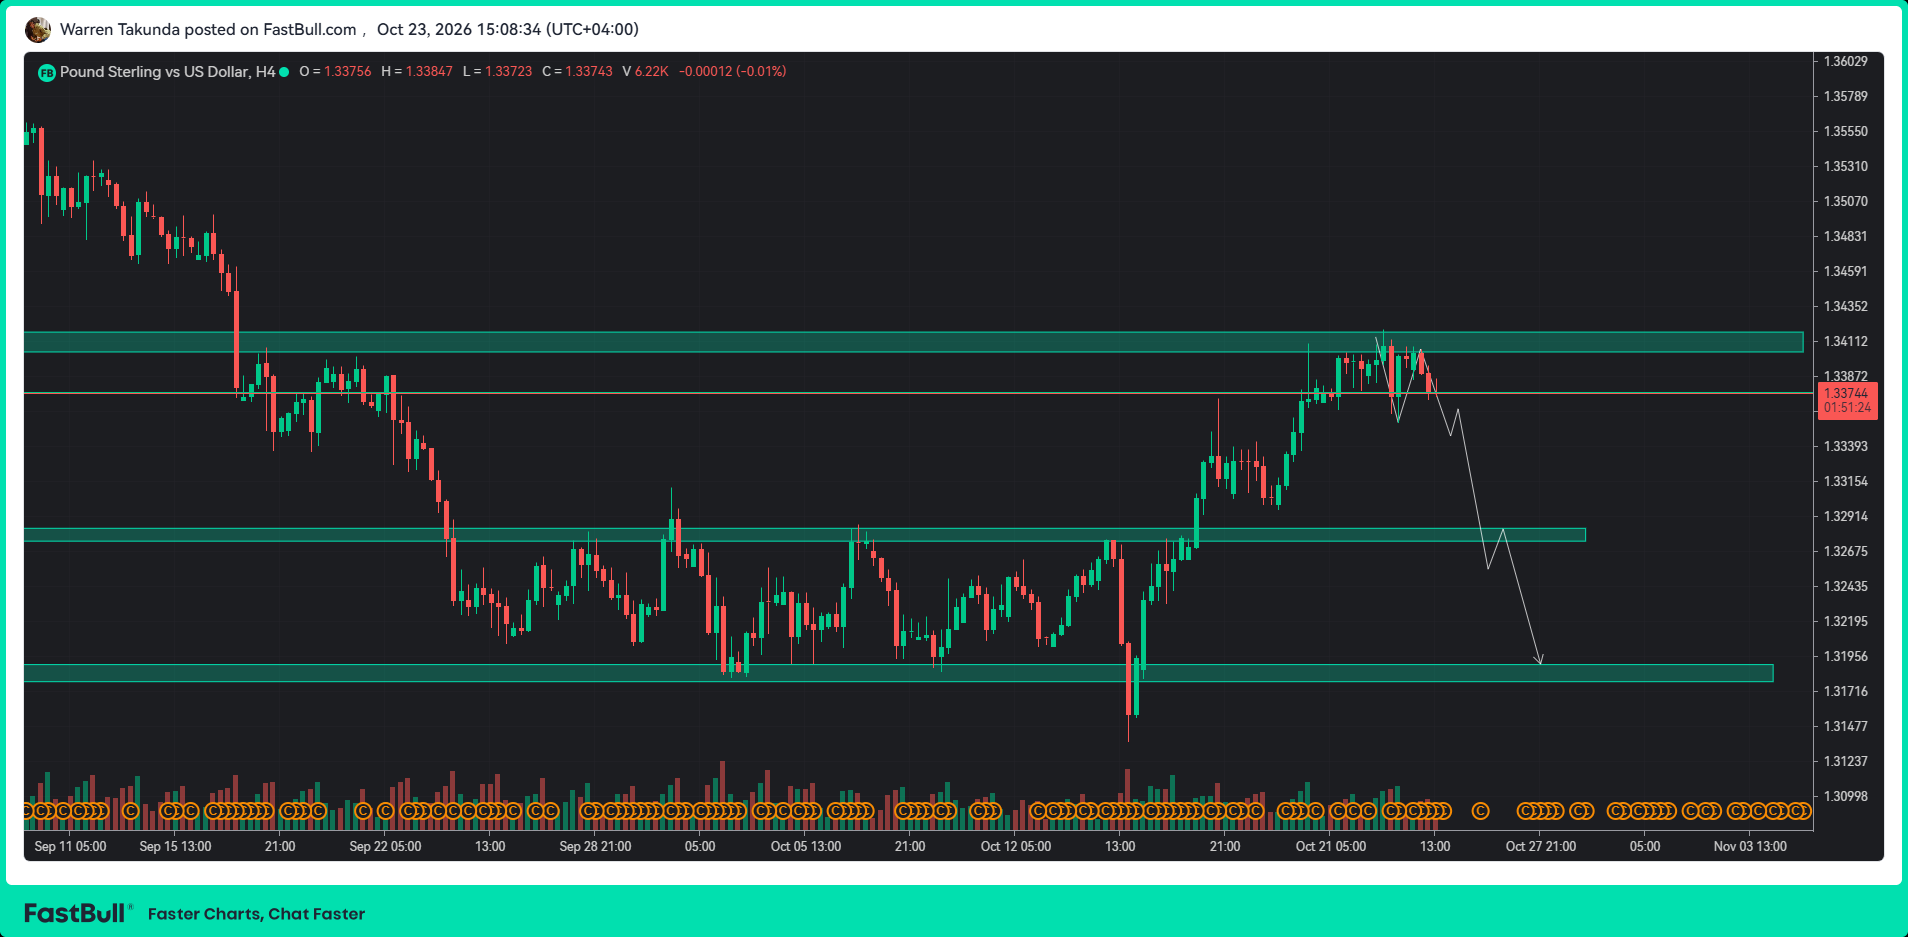Click the low value 1.33723
Viewport: 1908px width, 937px height.
pos(508,72)
